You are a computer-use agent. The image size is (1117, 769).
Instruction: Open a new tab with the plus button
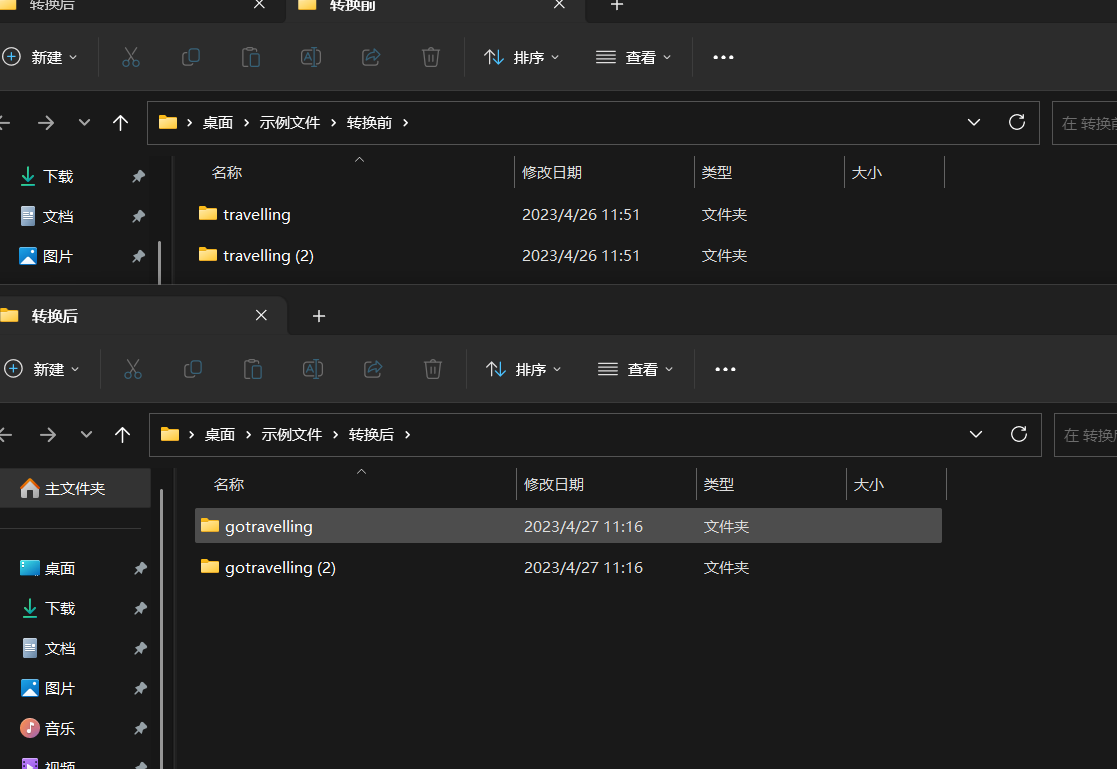tap(616, 8)
